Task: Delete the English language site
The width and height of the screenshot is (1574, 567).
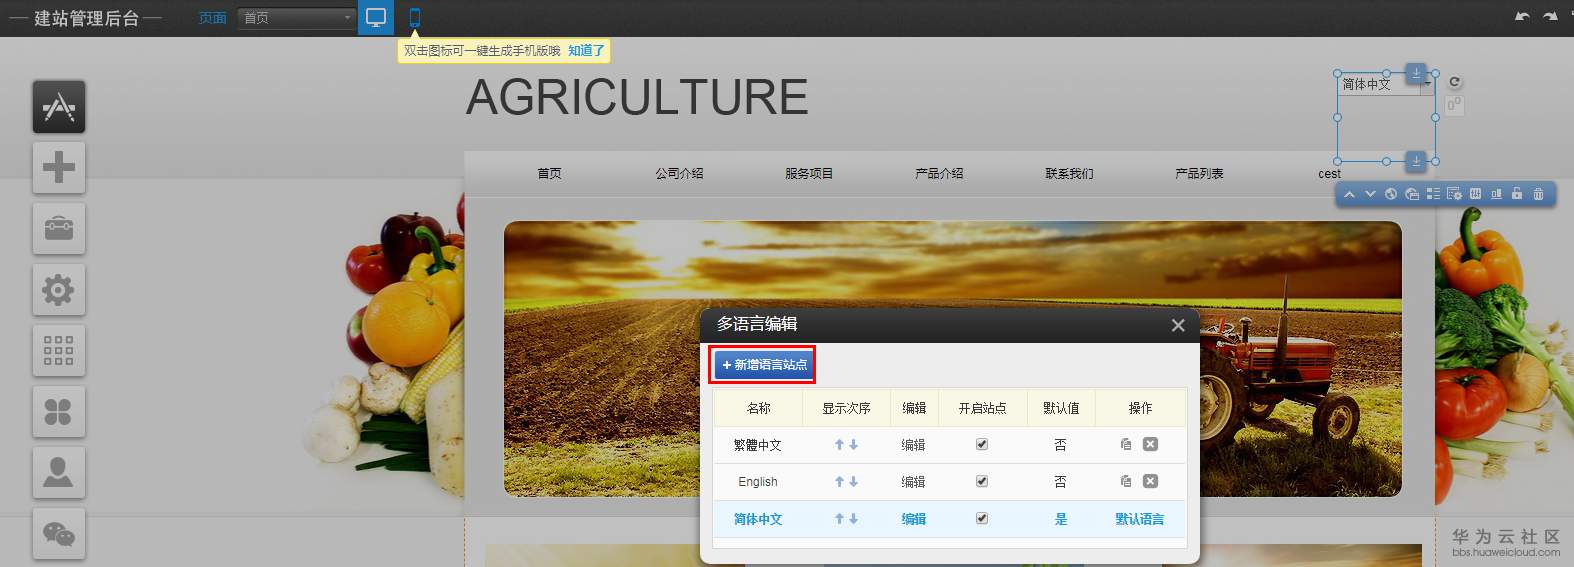Action: click(1150, 481)
